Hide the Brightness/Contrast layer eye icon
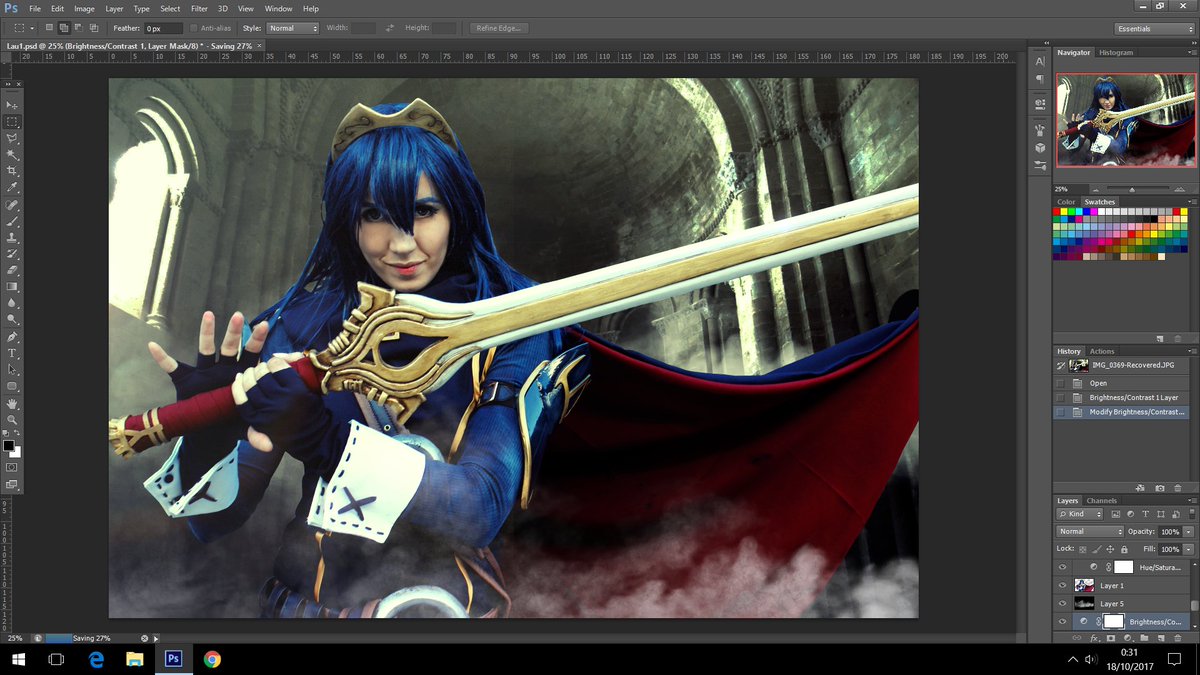1200x675 pixels. [1063, 622]
